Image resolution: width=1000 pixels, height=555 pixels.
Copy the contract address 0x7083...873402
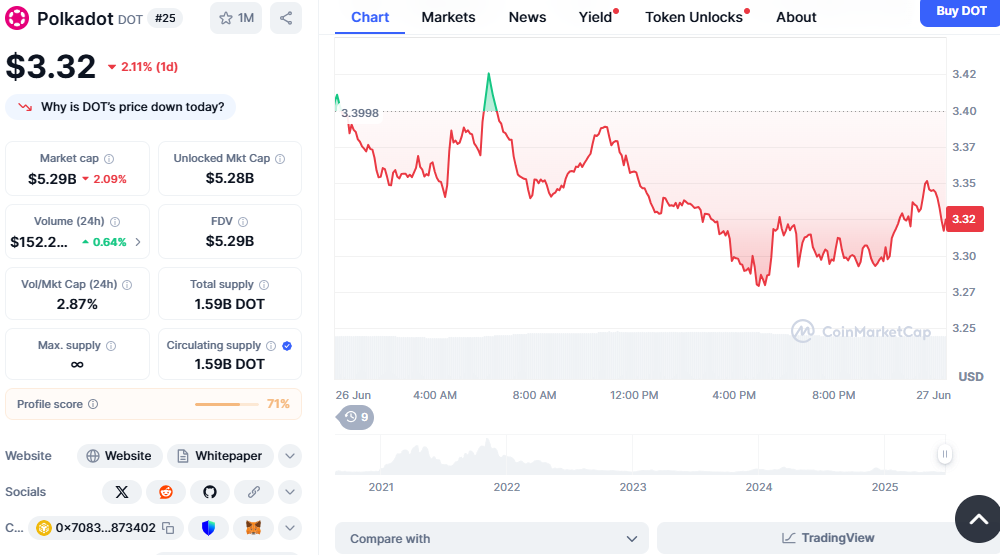168,528
